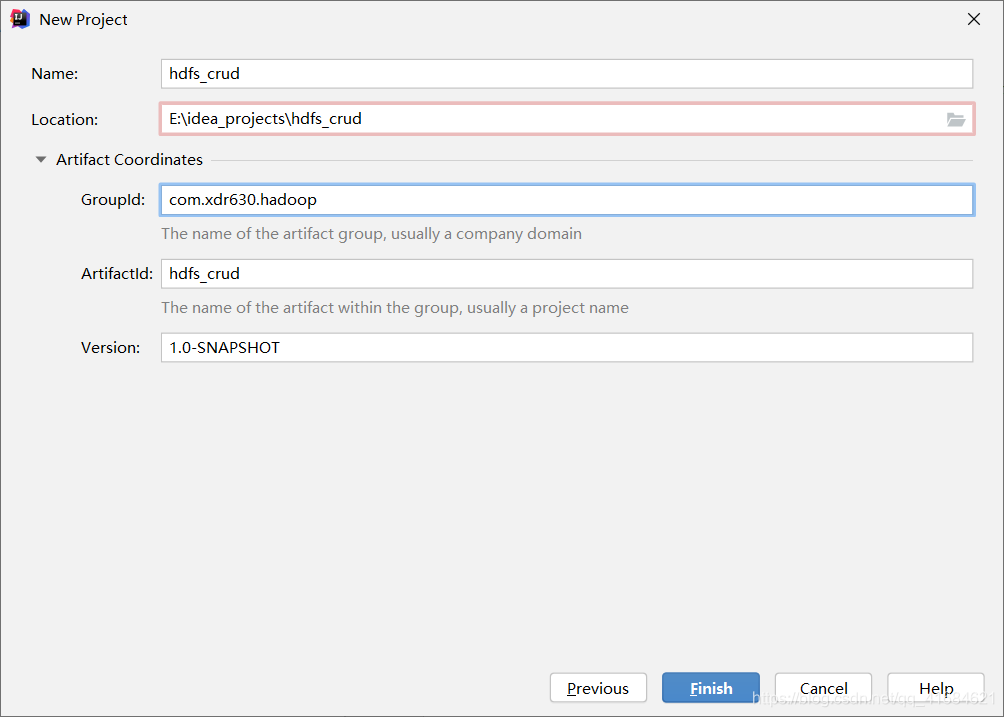Click the "Location:" label
This screenshot has height=717, width=1004.
[x=65, y=120]
